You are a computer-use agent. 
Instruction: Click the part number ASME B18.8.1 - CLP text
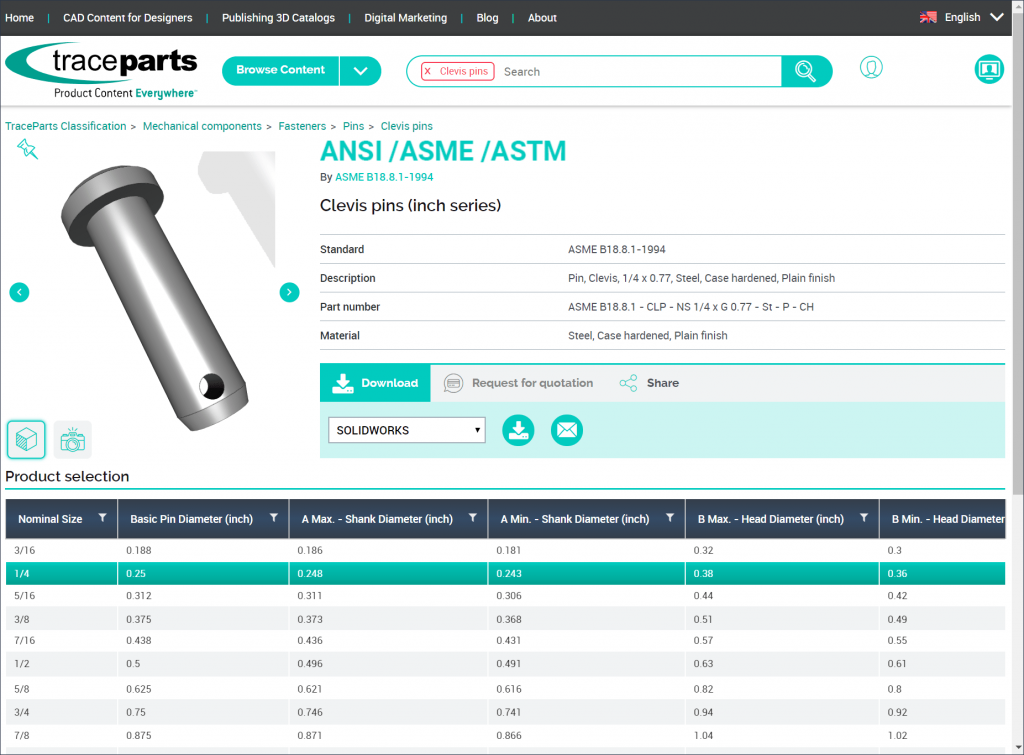click(x=690, y=307)
